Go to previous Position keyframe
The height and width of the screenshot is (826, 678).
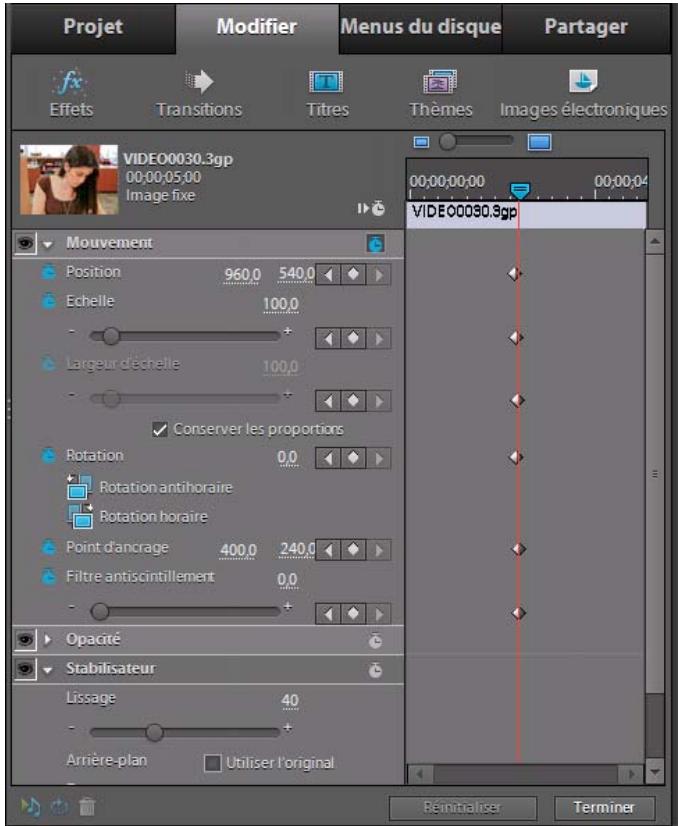click(328, 274)
